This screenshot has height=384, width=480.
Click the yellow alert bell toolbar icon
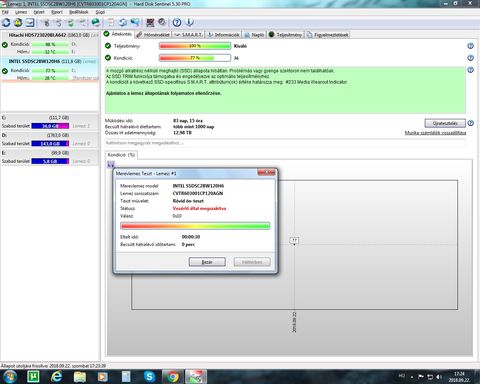tap(18, 22)
